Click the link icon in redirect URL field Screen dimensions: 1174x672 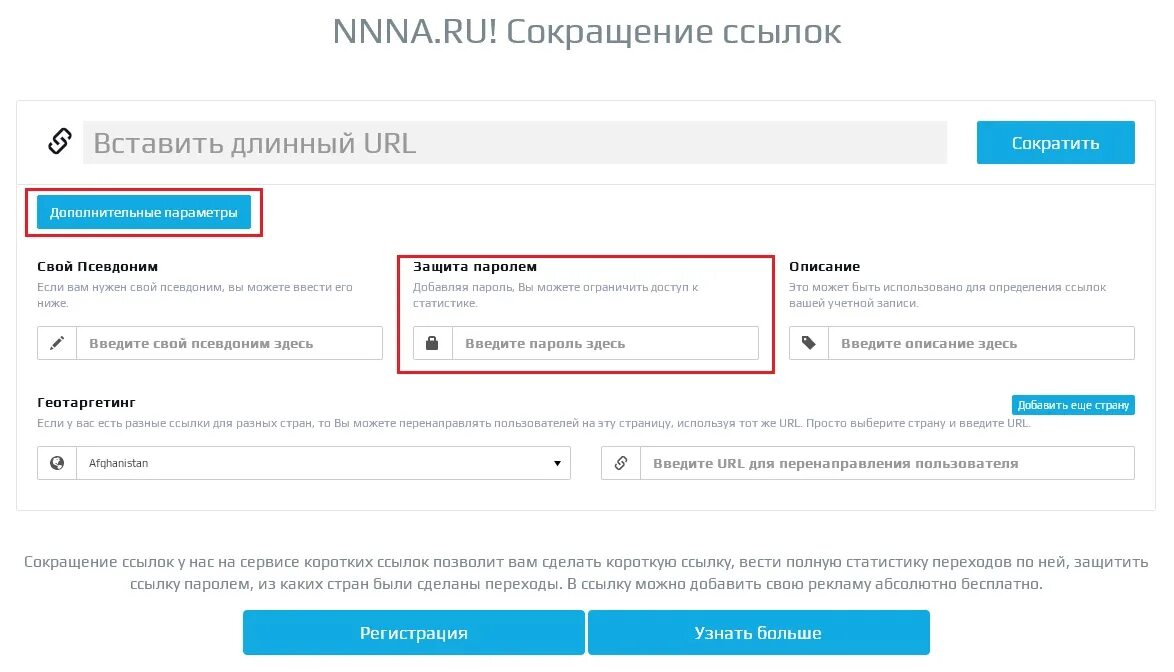click(621, 463)
